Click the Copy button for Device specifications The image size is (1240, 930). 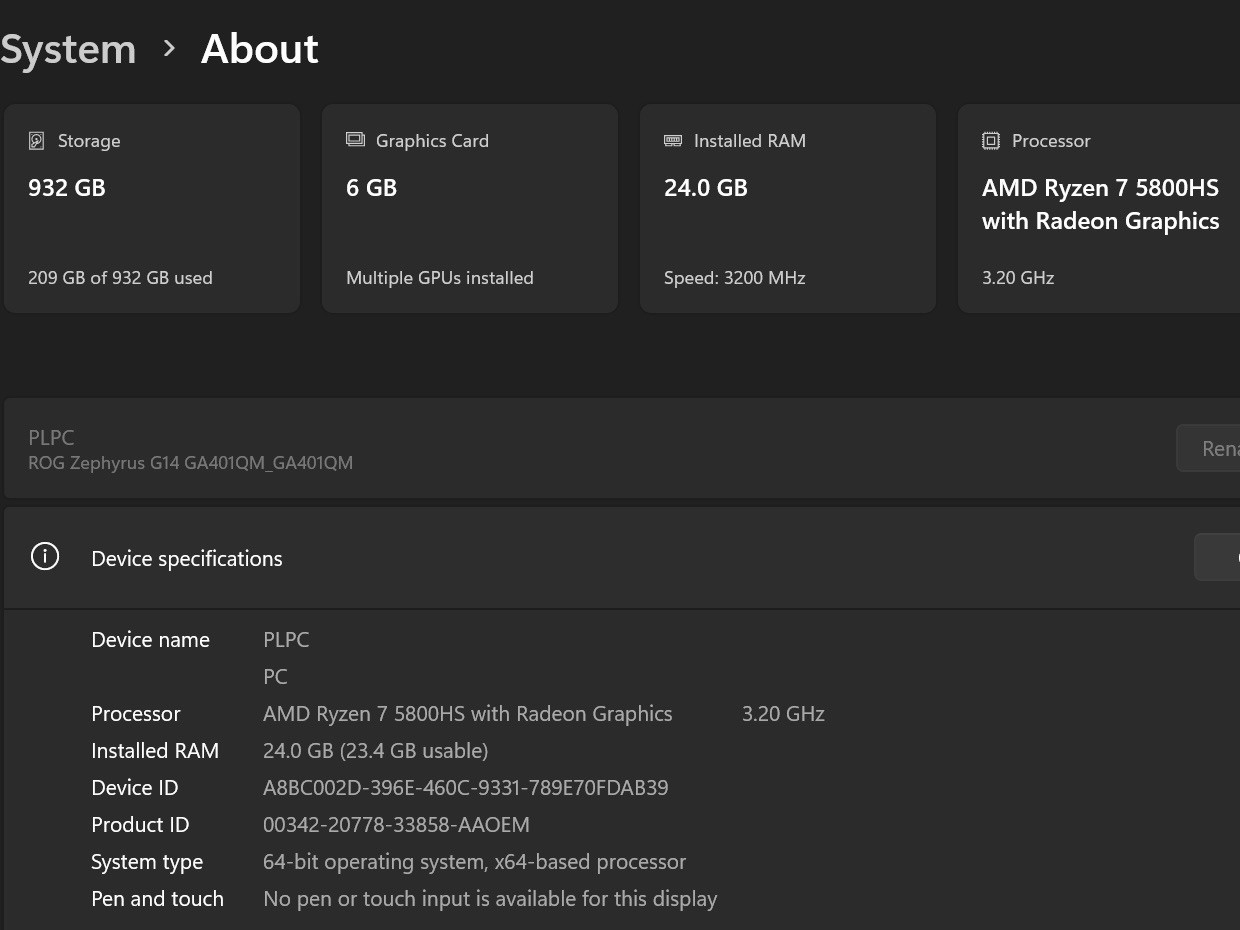point(1217,557)
